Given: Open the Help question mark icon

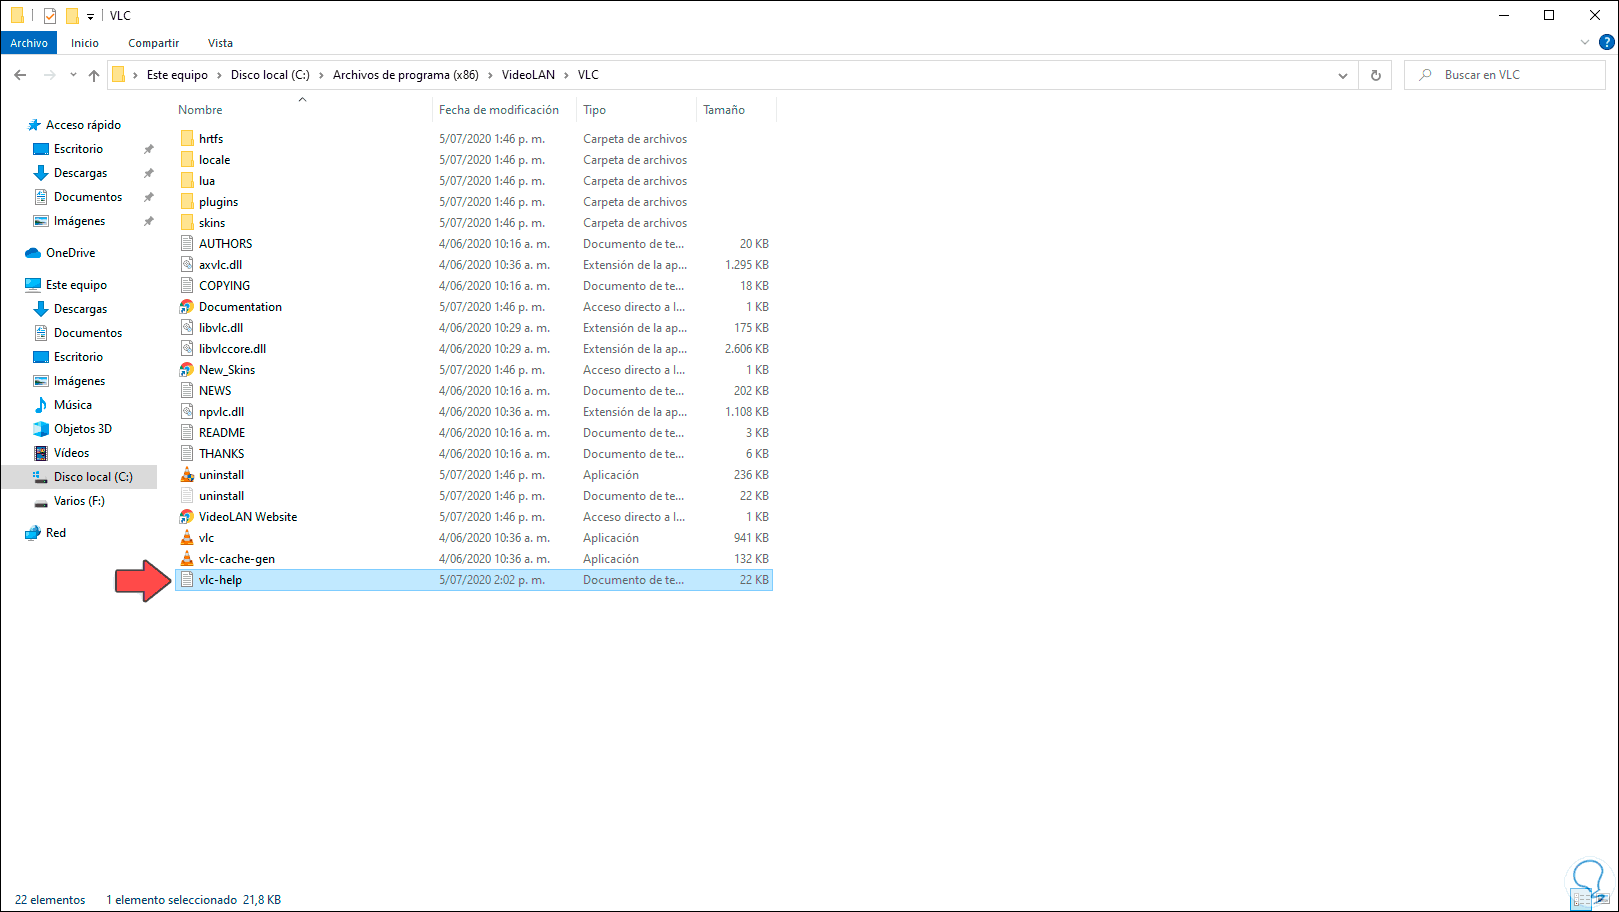Looking at the screenshot, I should point(1607,42).
